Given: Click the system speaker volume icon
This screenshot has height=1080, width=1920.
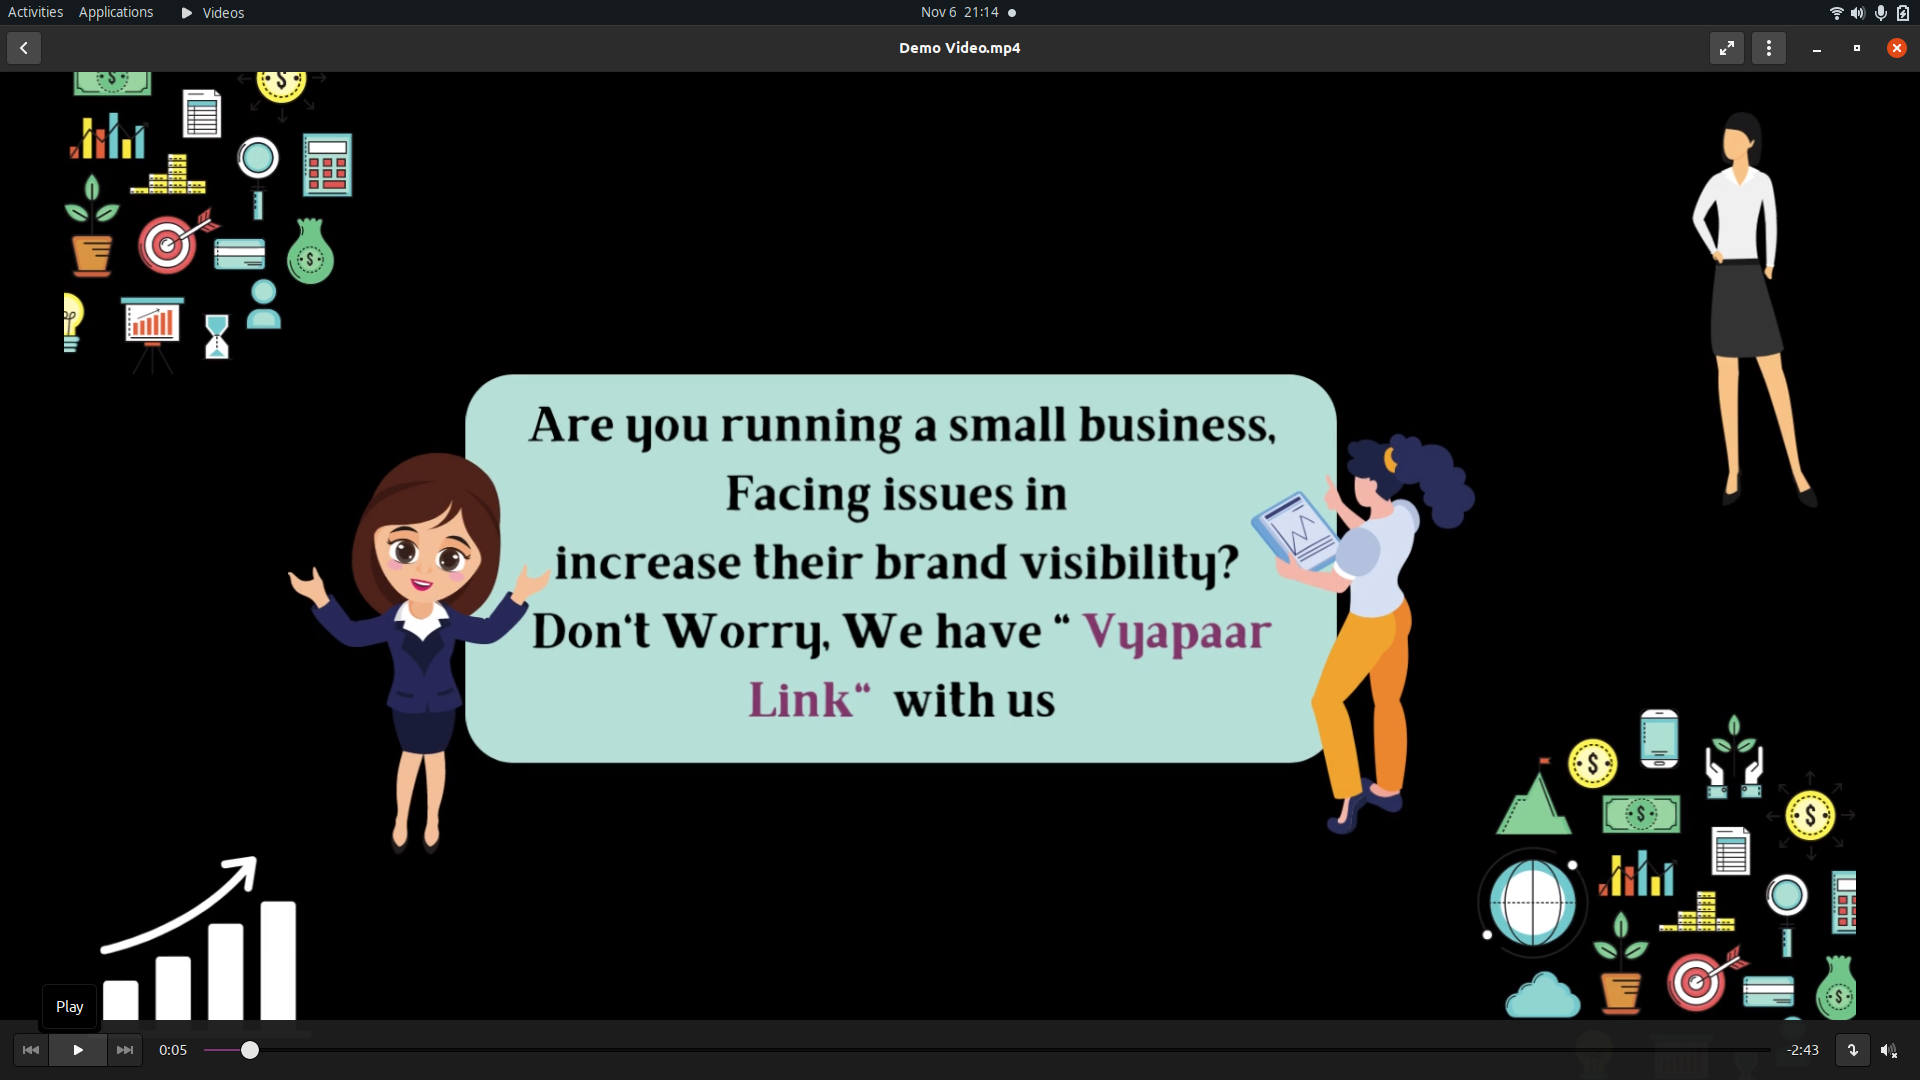Looking at the screenshot, I should (x=1857, y=13).
